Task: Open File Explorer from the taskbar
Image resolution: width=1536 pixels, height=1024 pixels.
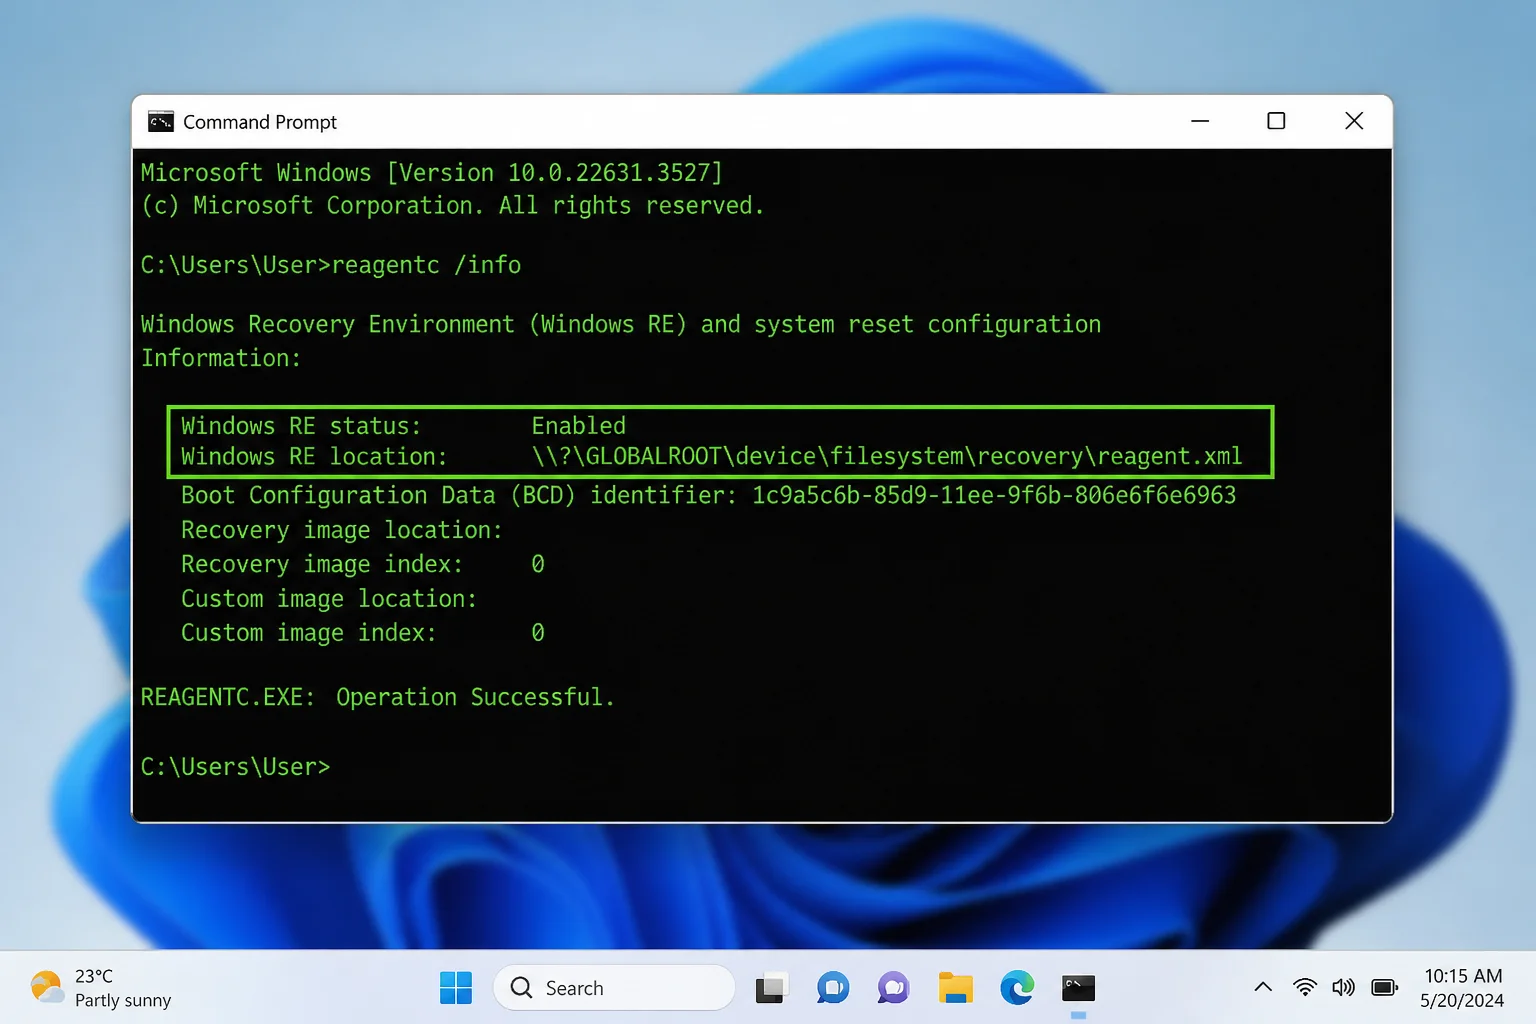Action: coord(956,988)
